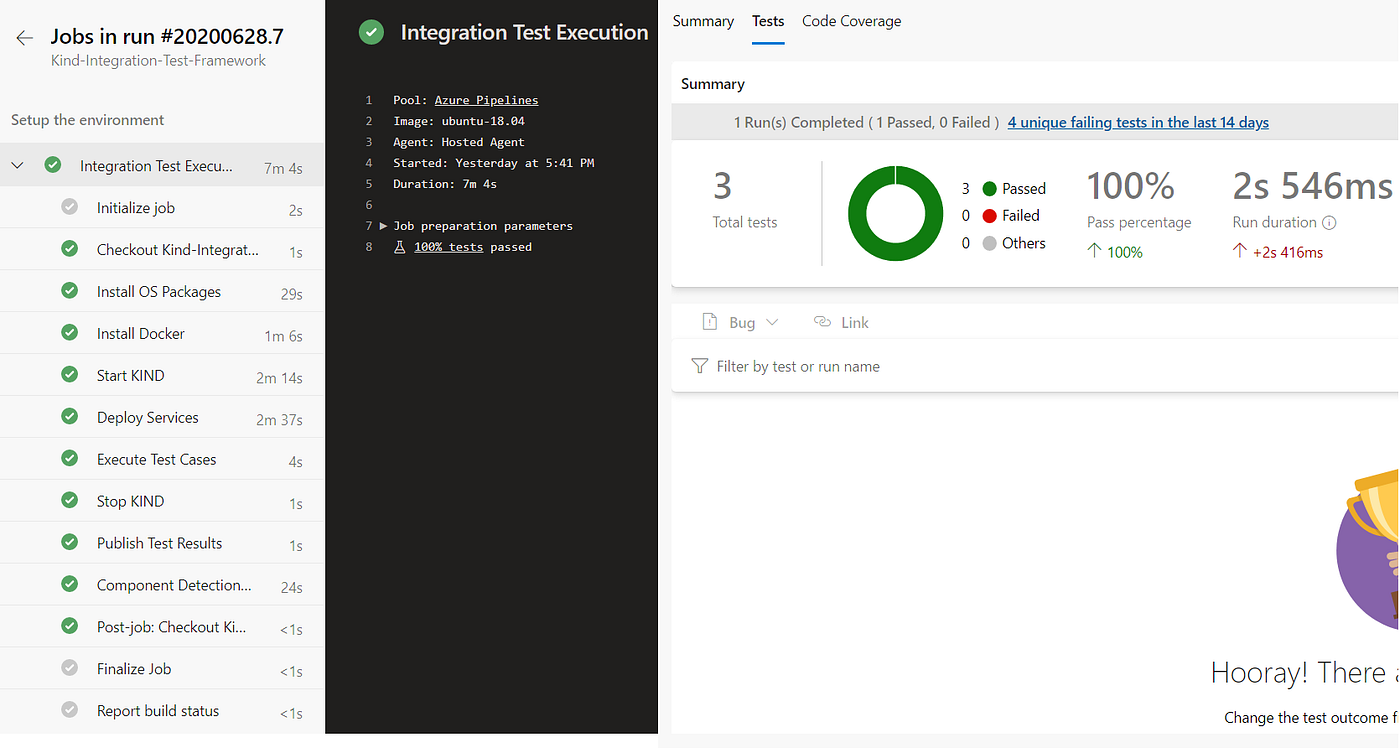
Task: Open the Code Coverage tab
Action: tap(851, 20)
